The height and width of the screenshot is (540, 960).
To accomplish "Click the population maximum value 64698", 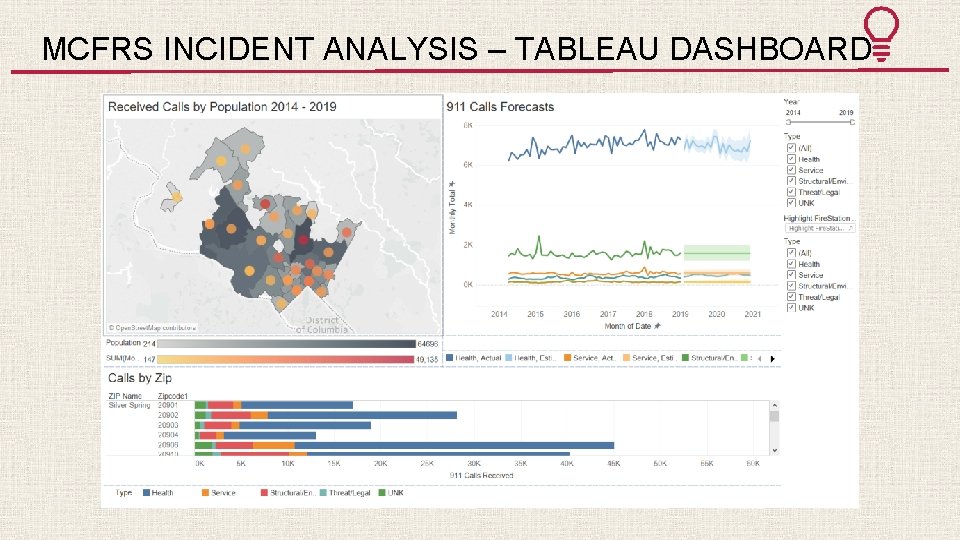I will 427,344.
